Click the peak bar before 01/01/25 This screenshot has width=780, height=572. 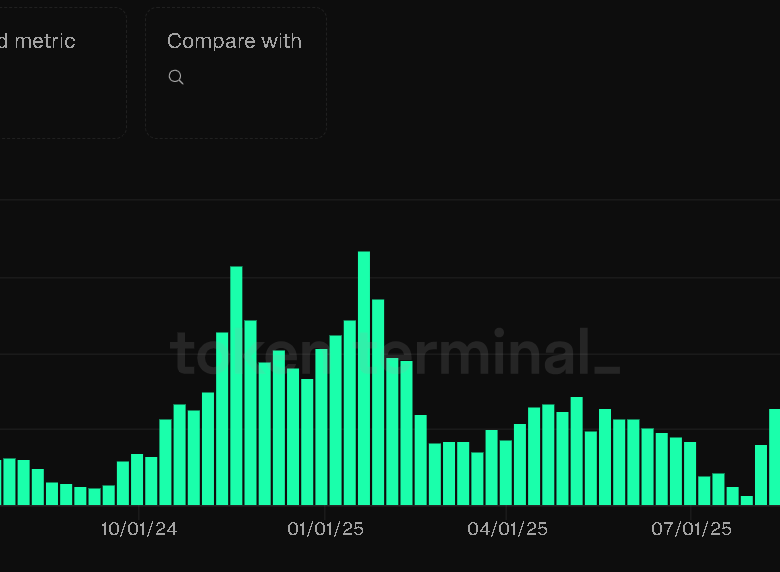click(x=236, y=385)
